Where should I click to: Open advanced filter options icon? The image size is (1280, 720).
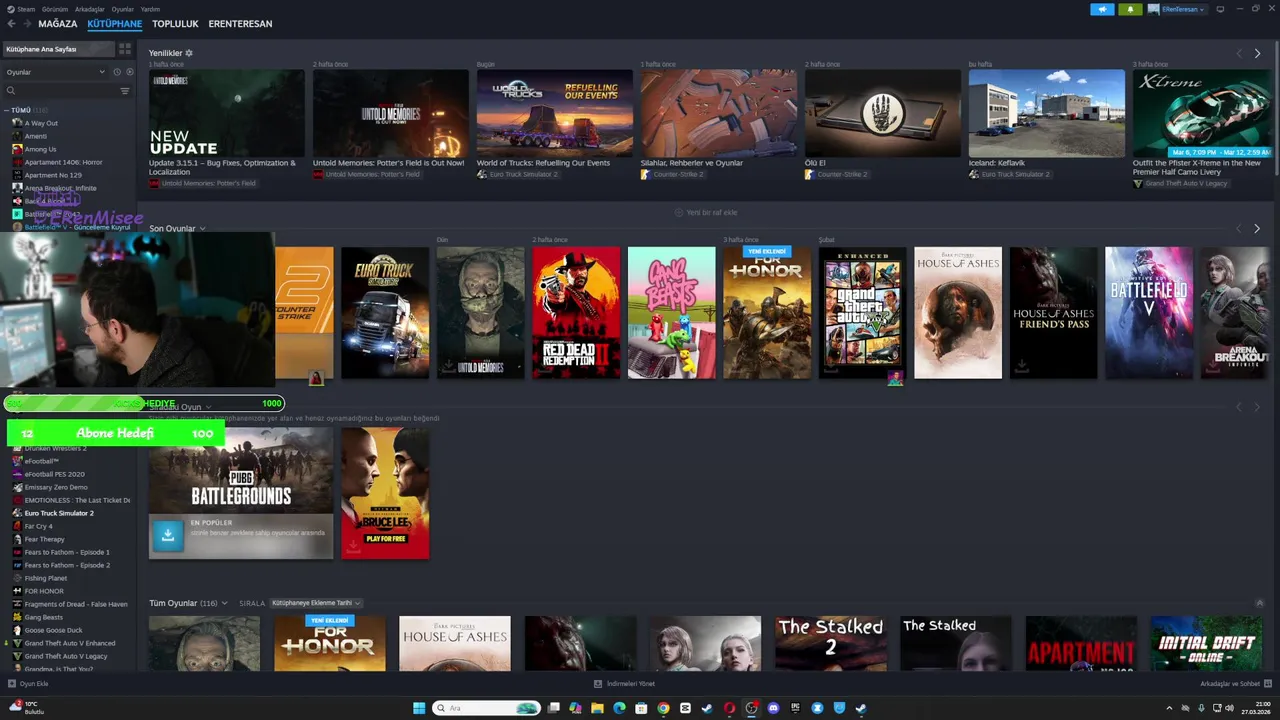[x=125, y=91]
